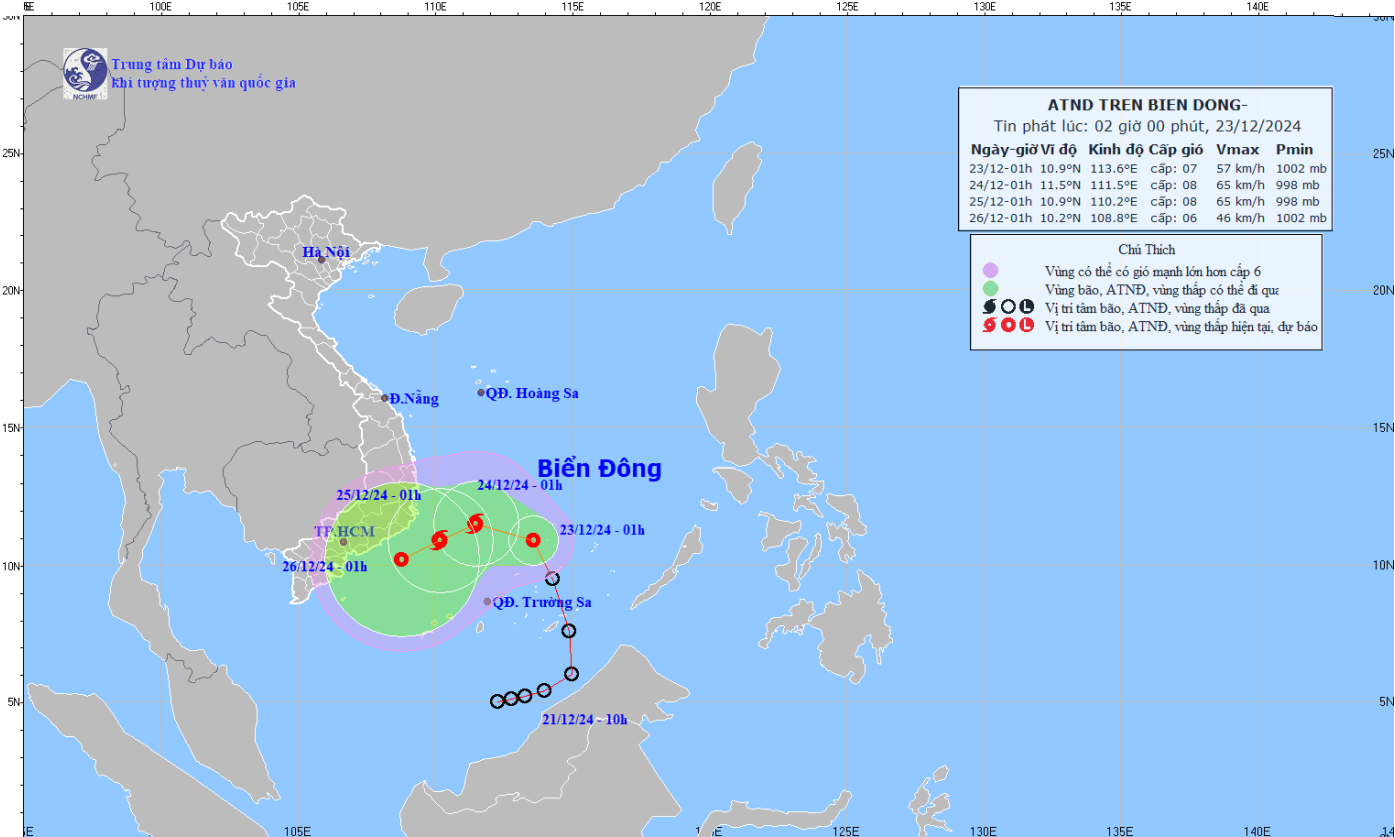Click the longitude value 111.5°E
Screen dimensions: 1395x837
point(1115,185)
